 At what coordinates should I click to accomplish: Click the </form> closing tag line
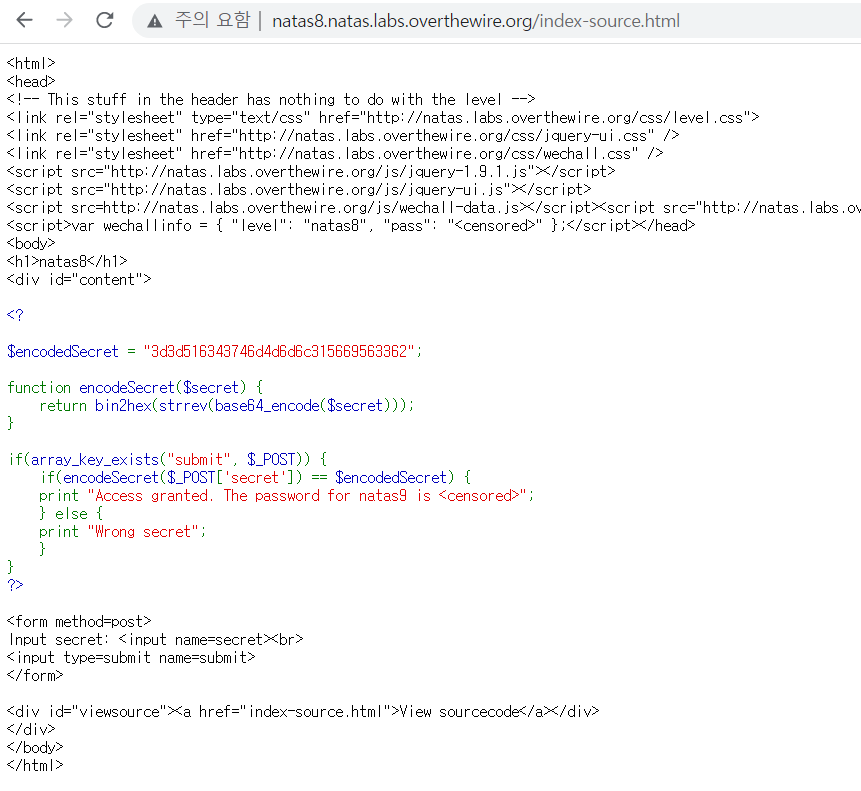35,676
